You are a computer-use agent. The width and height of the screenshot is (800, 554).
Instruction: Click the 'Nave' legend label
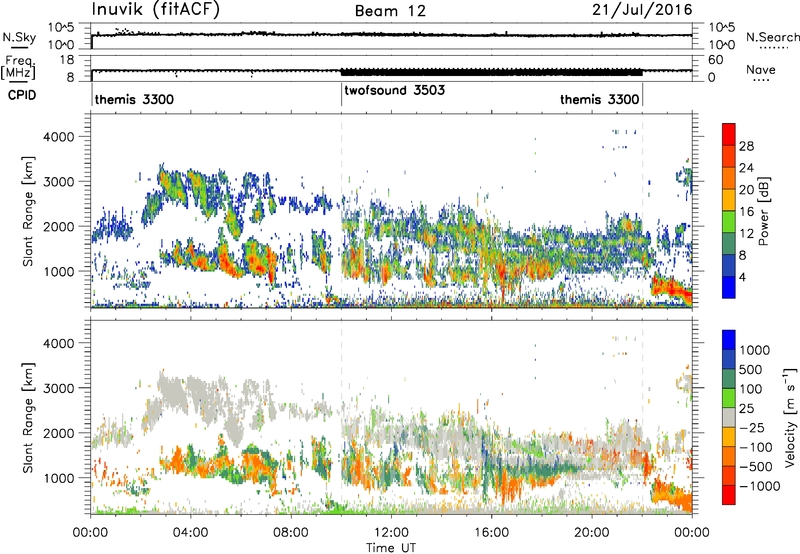[761, 69]
